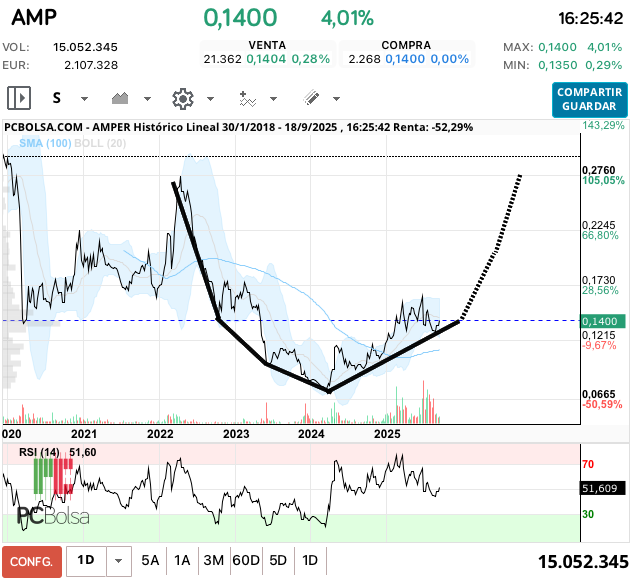The height and width of the screenshot is (583, 643).
Task: Click the MAX value 0,1400
Action: coord(558,47)
